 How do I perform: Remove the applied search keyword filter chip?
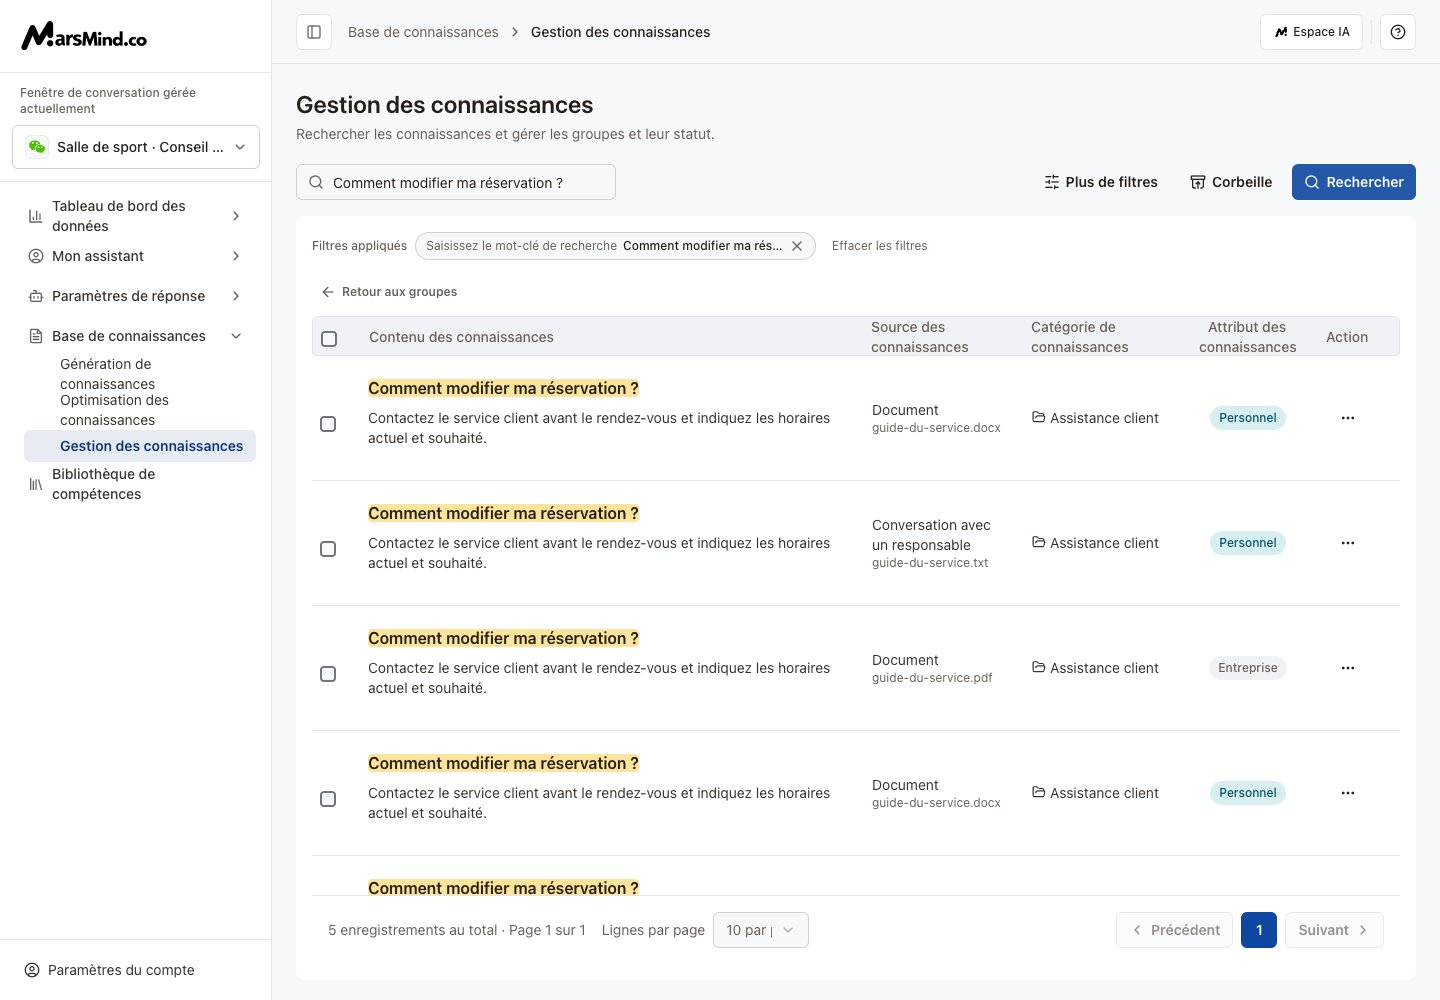[797, 246]
